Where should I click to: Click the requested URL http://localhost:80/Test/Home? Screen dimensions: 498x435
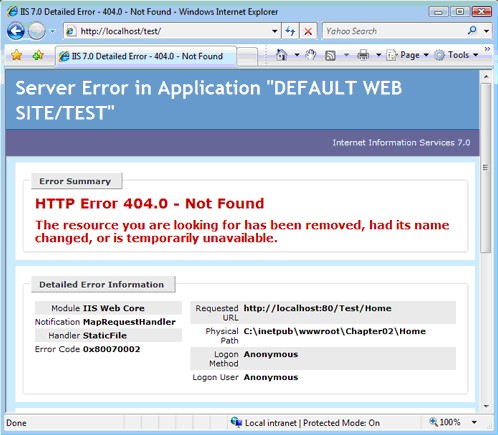[x=317, y=308]
